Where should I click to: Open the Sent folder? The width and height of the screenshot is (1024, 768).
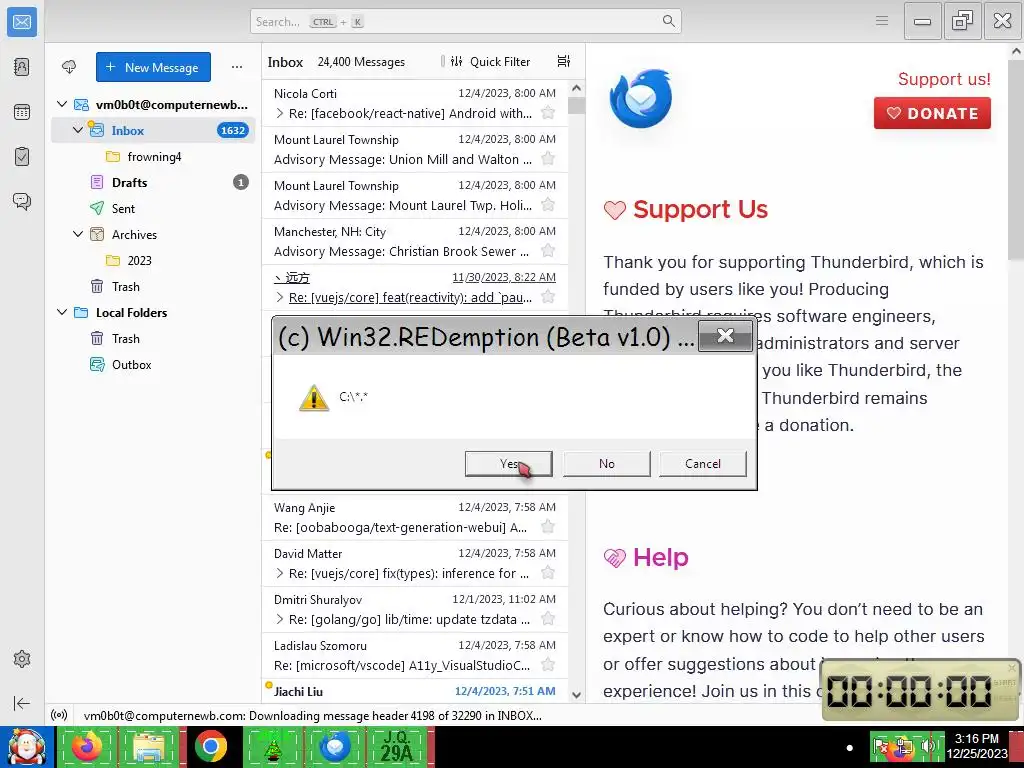click(153, 208)
